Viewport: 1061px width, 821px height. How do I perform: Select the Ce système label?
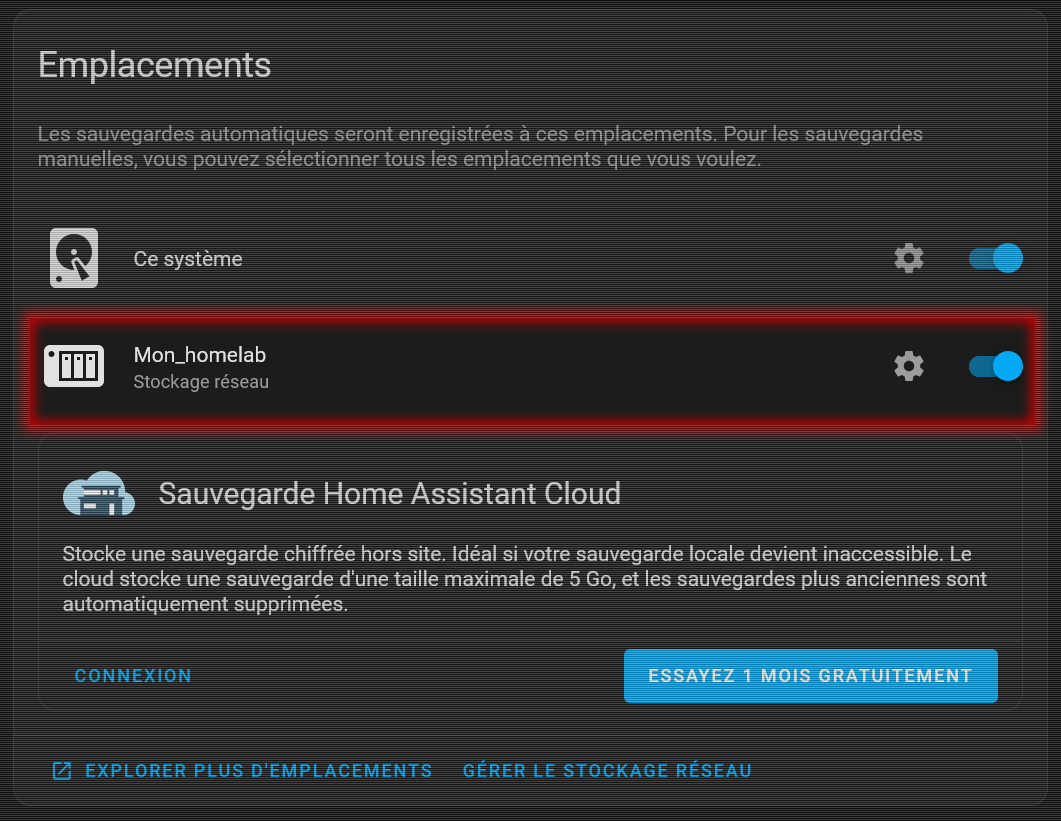point(188,259)
